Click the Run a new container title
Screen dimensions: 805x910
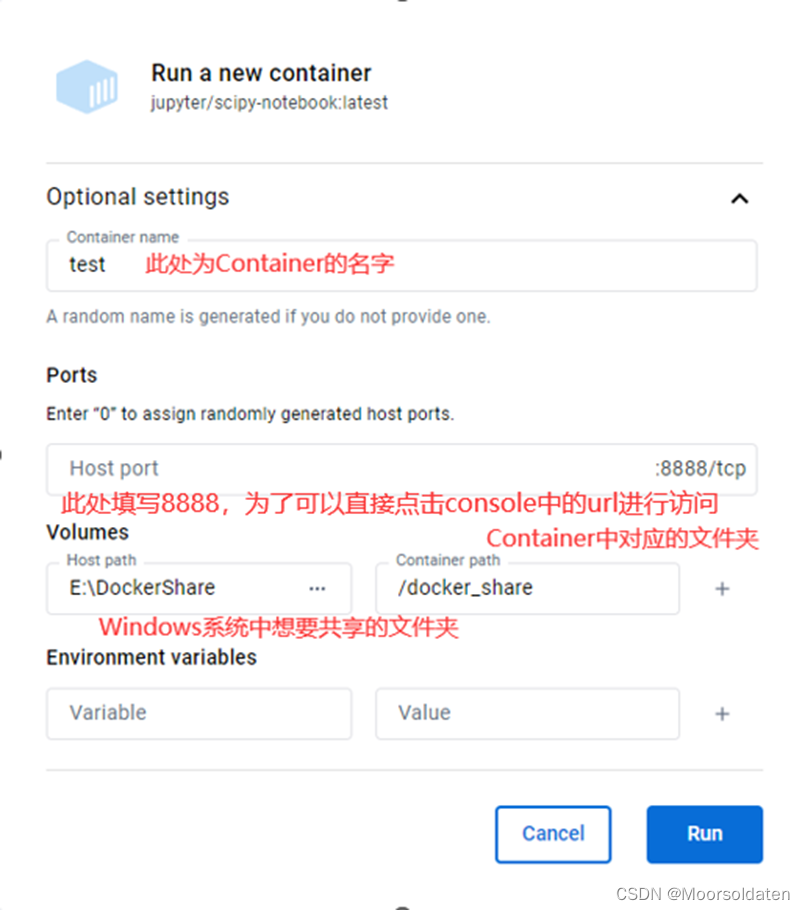tap(261, 73)
